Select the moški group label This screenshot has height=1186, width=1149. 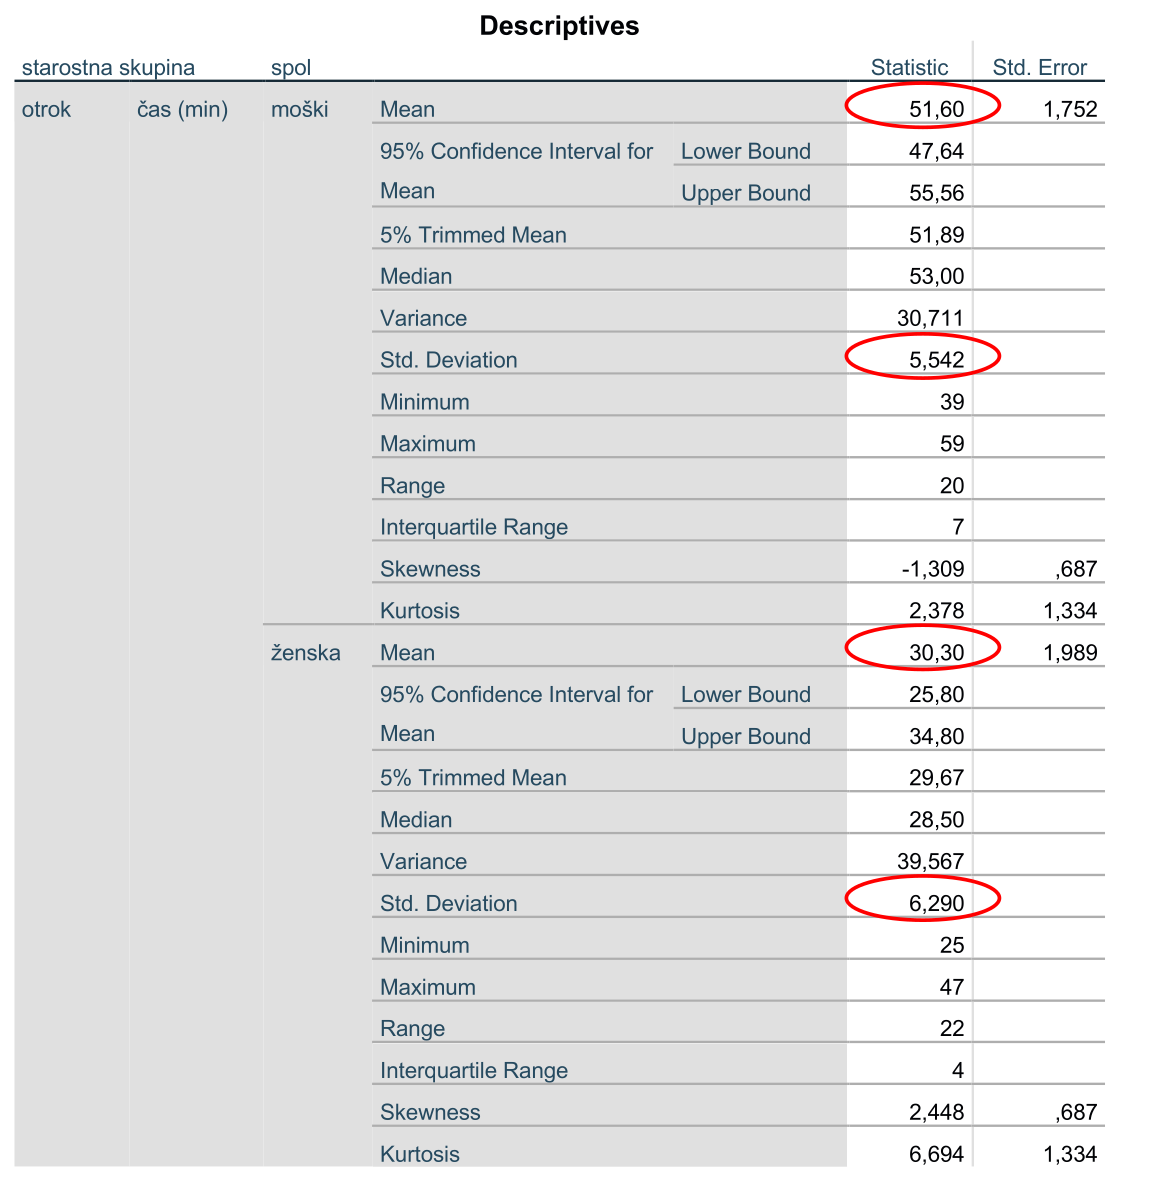click(300, 110)
